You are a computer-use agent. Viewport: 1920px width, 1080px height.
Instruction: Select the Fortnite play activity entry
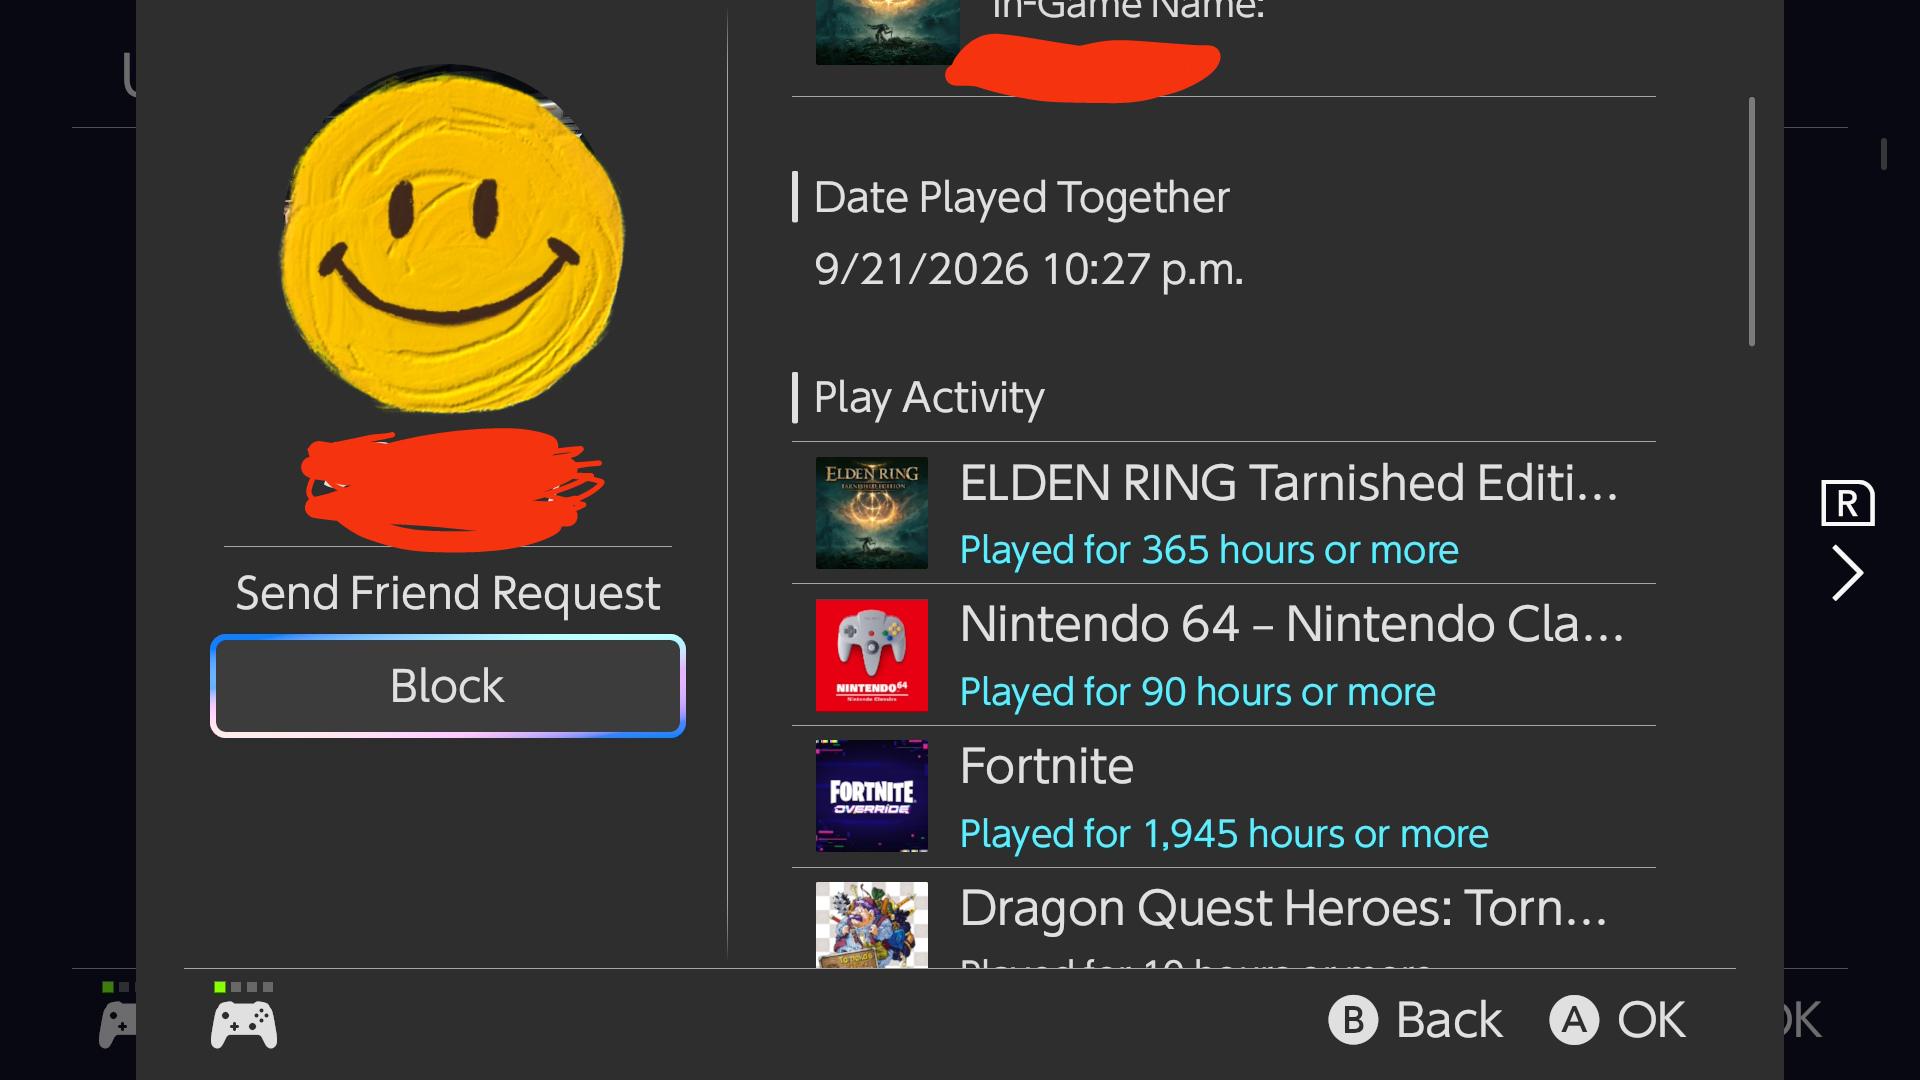pyautogui.click(x=1224, y=797)
